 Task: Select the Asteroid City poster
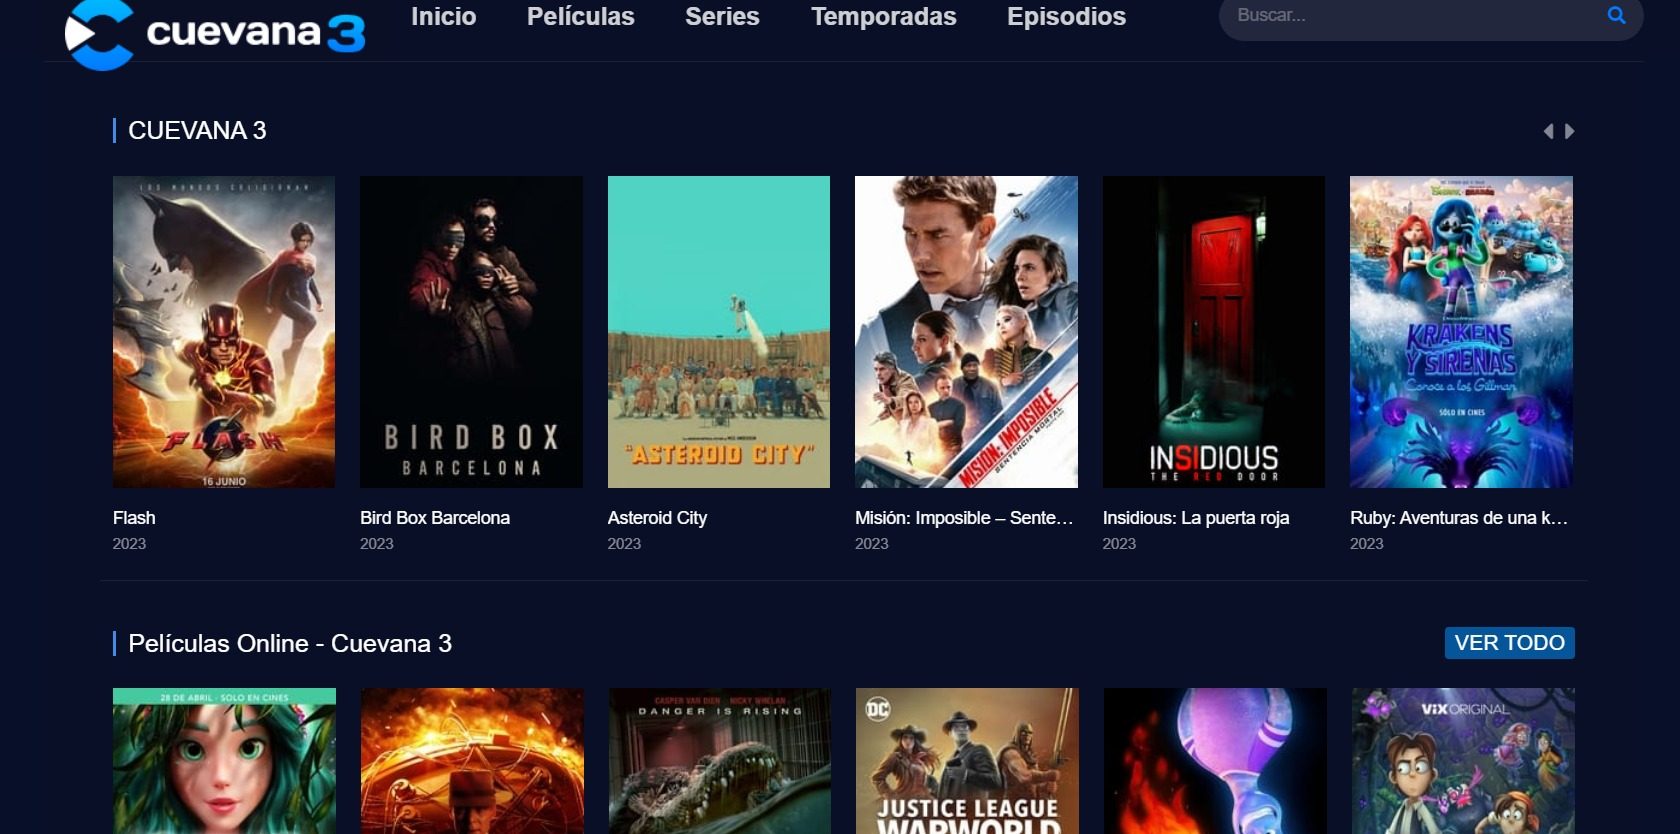[718, 332]
